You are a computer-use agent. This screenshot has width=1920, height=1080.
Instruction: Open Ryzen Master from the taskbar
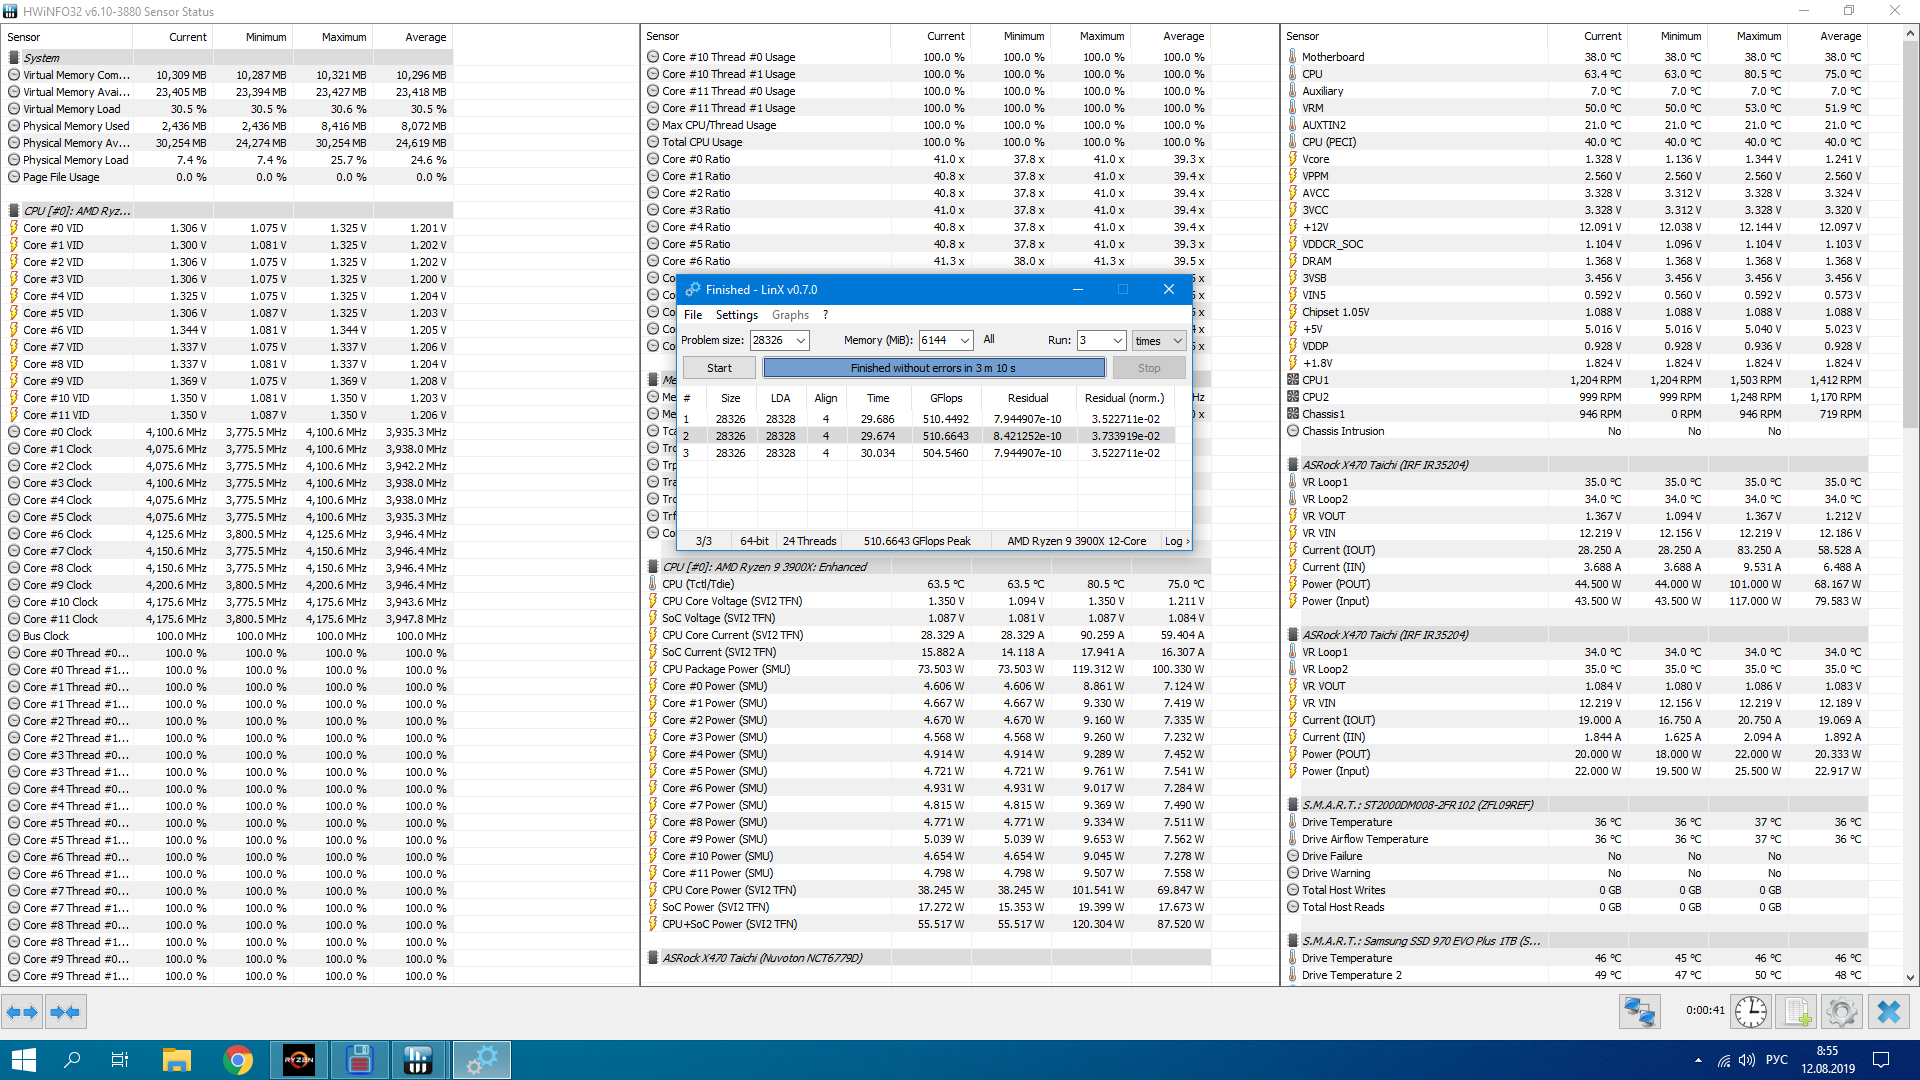click(298, 1060)
